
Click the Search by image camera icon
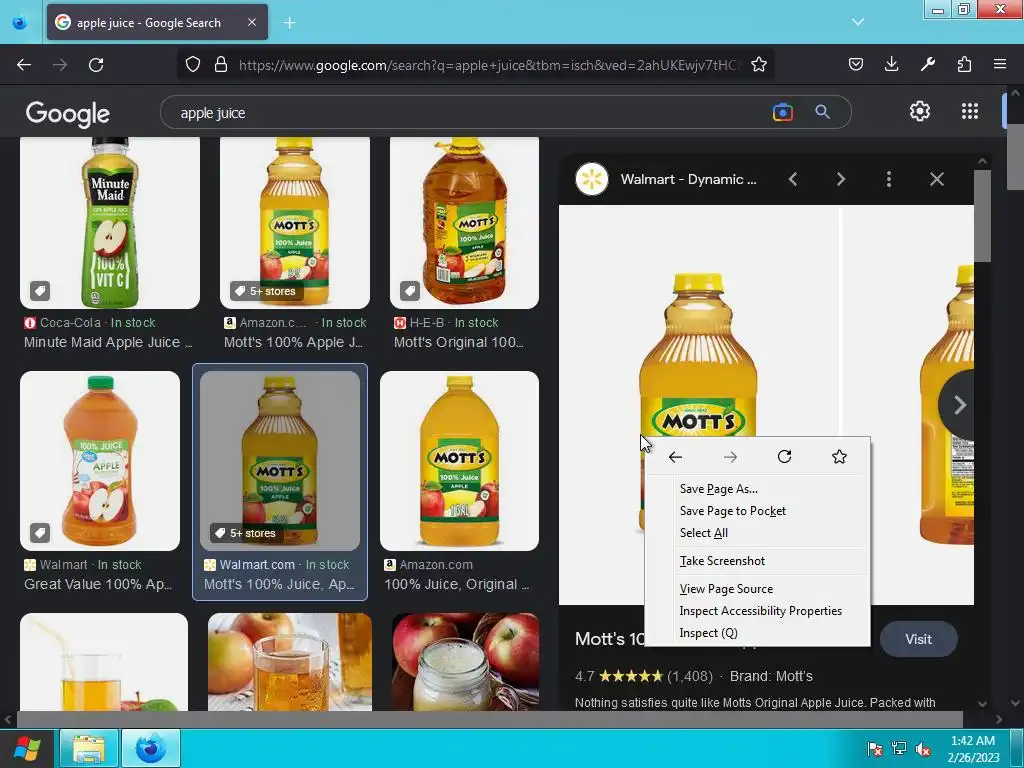point(782,112)
